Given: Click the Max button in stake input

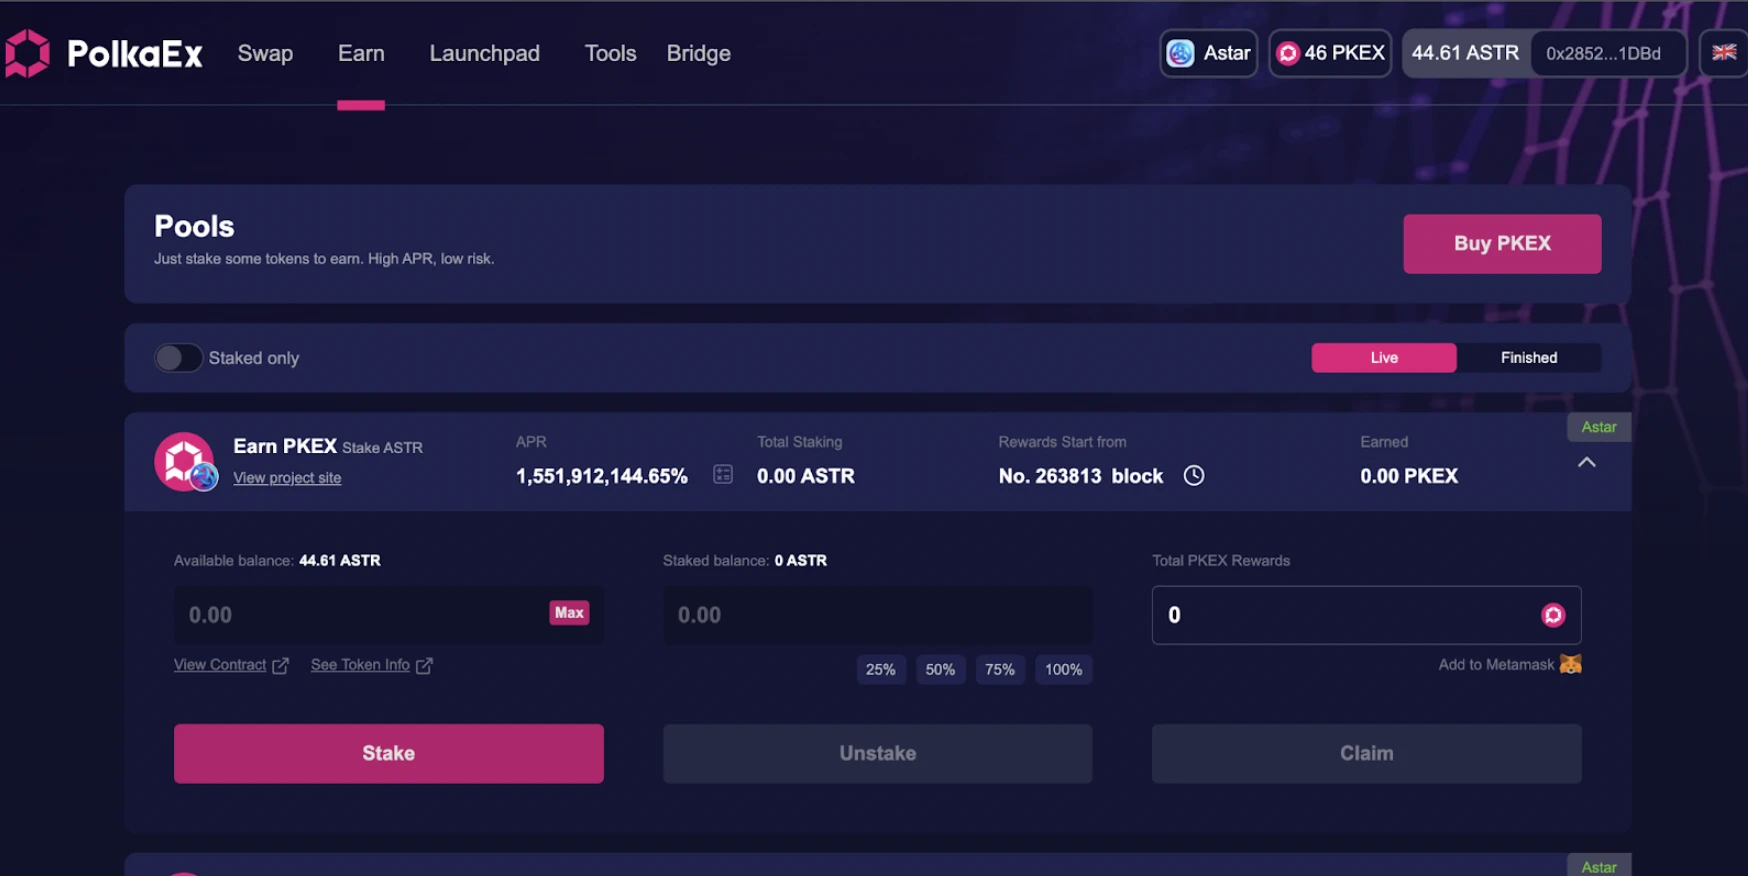Looking at the screenshot, I should click(569, 613).
